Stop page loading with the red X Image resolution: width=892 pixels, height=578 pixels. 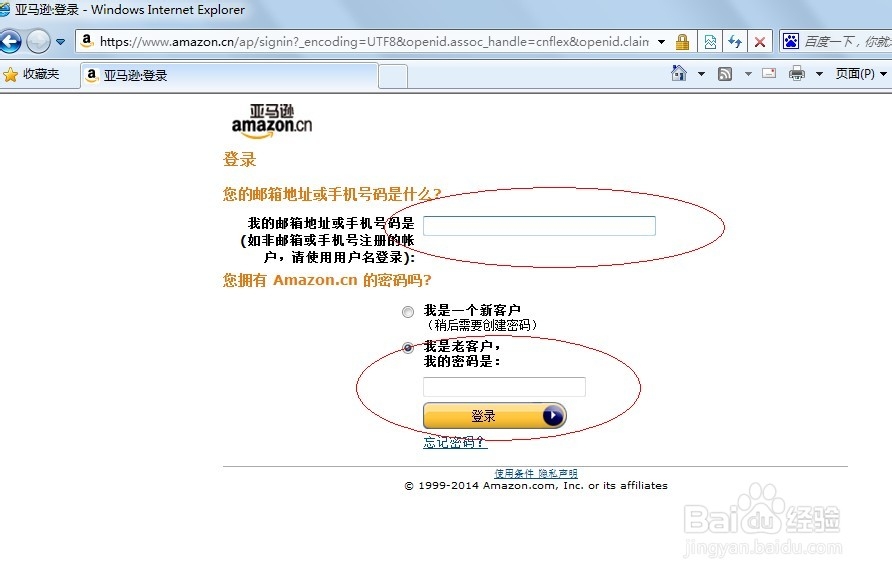(x=760, y=42)
